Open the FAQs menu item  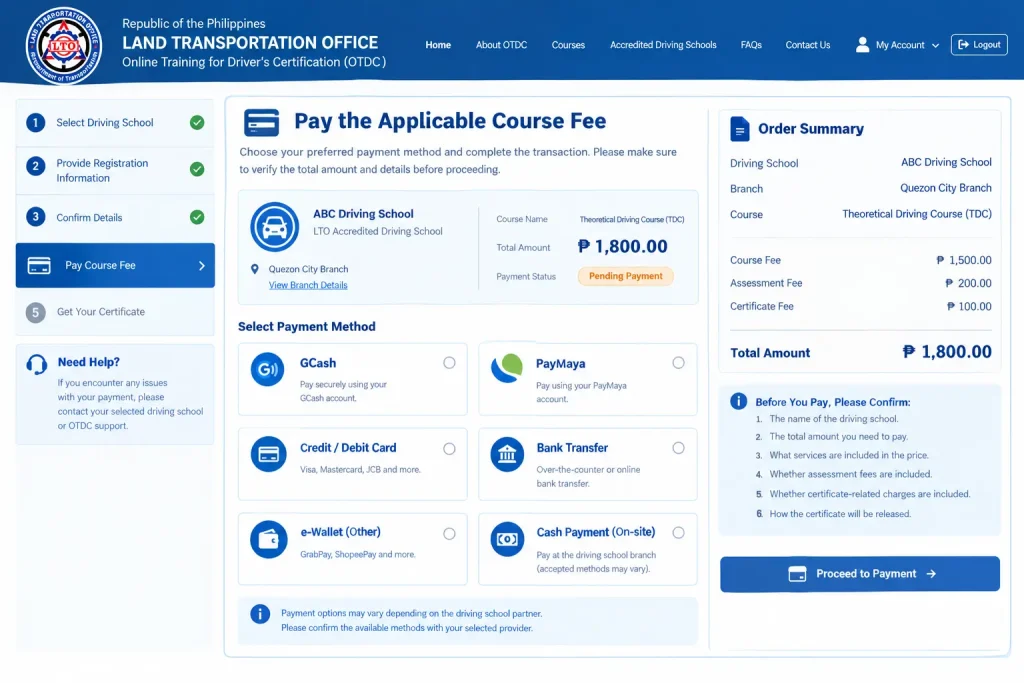coord(751,45)
